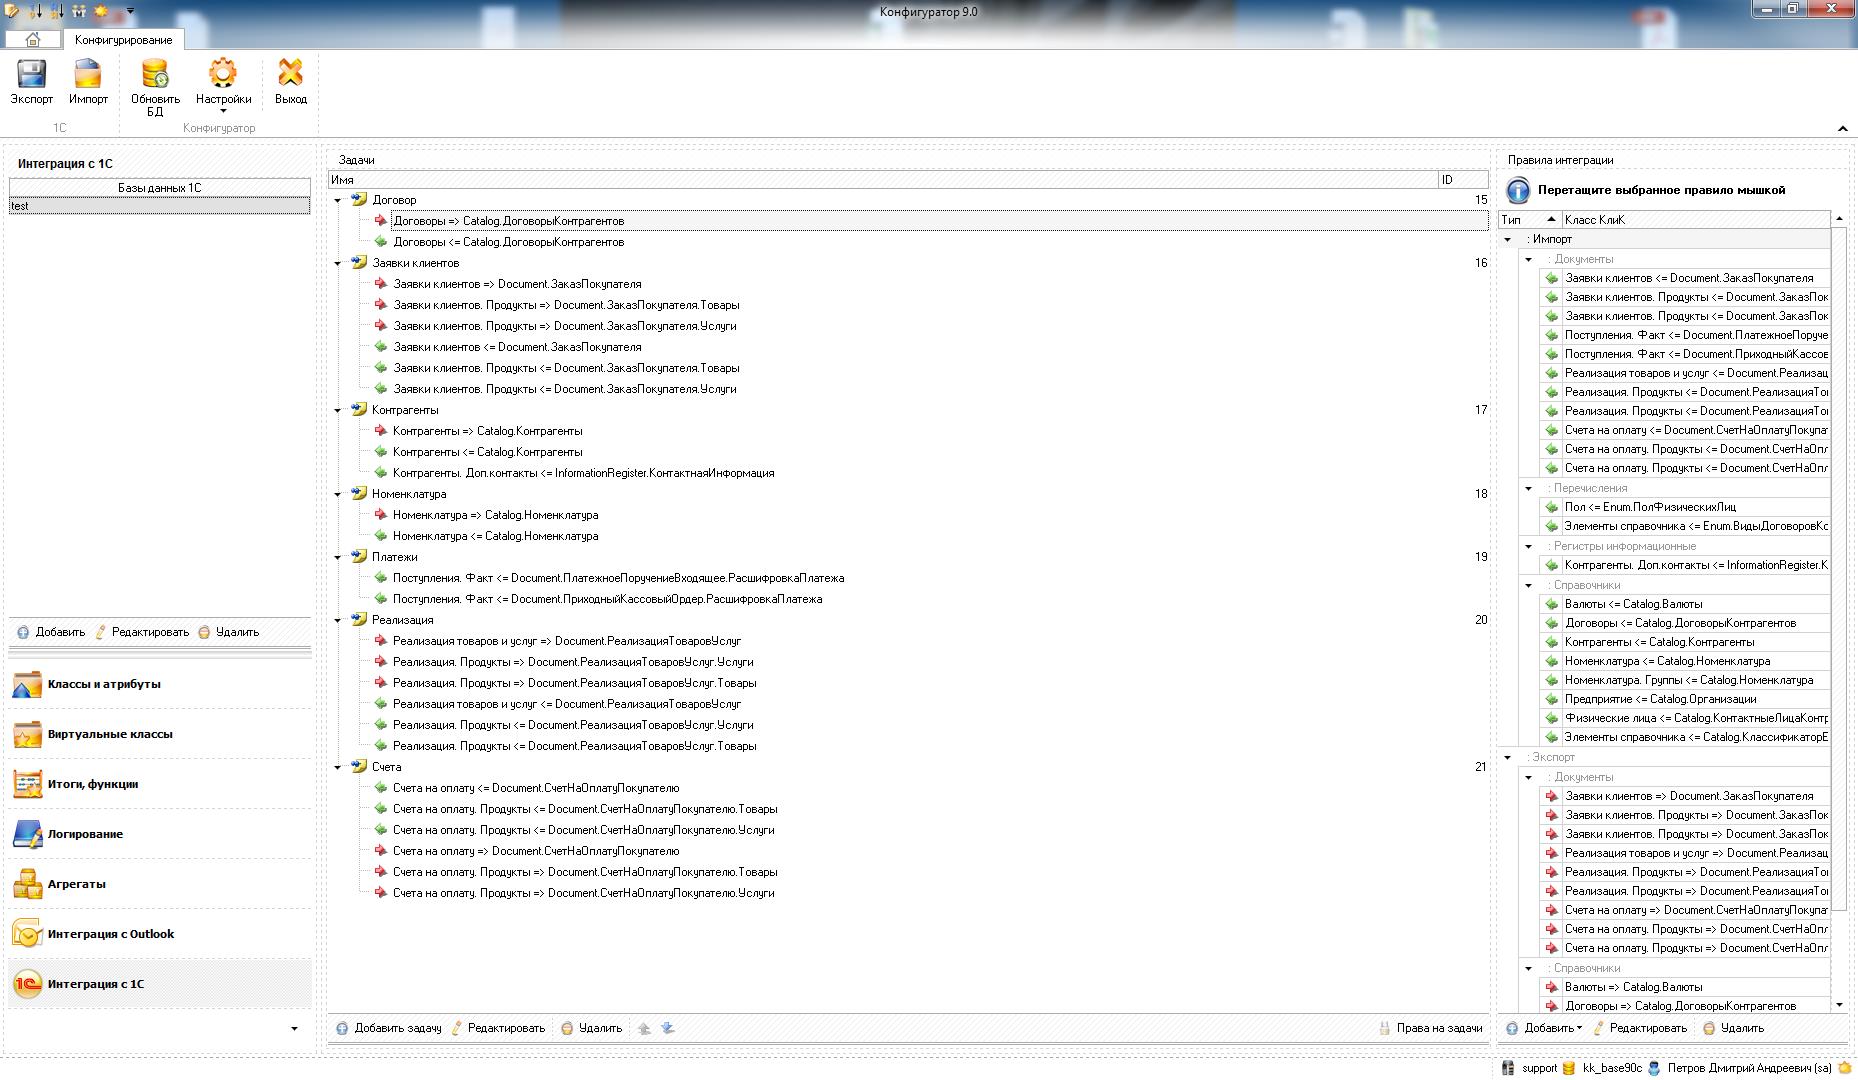Viewport: 1858px width, 1080px height.
Task: Select Контрагенты. Доп.контакты <= InformationRegister rule in tasks
Action: click(x=583, y=473)
